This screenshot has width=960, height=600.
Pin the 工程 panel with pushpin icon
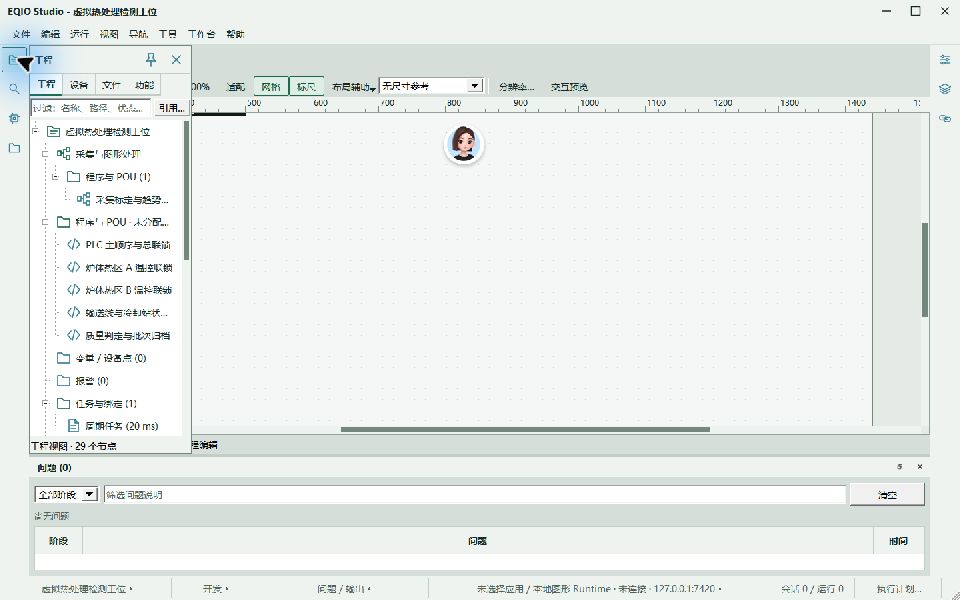(151, 59)
